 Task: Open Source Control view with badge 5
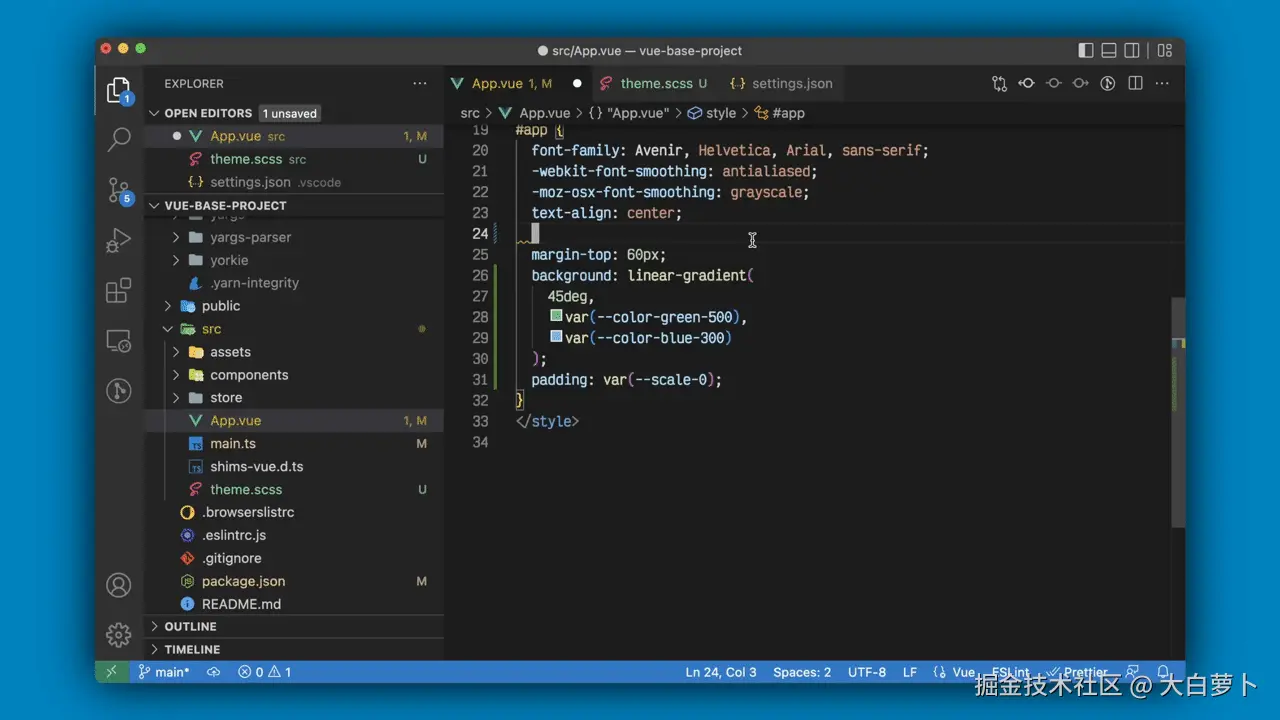point(119,190)
